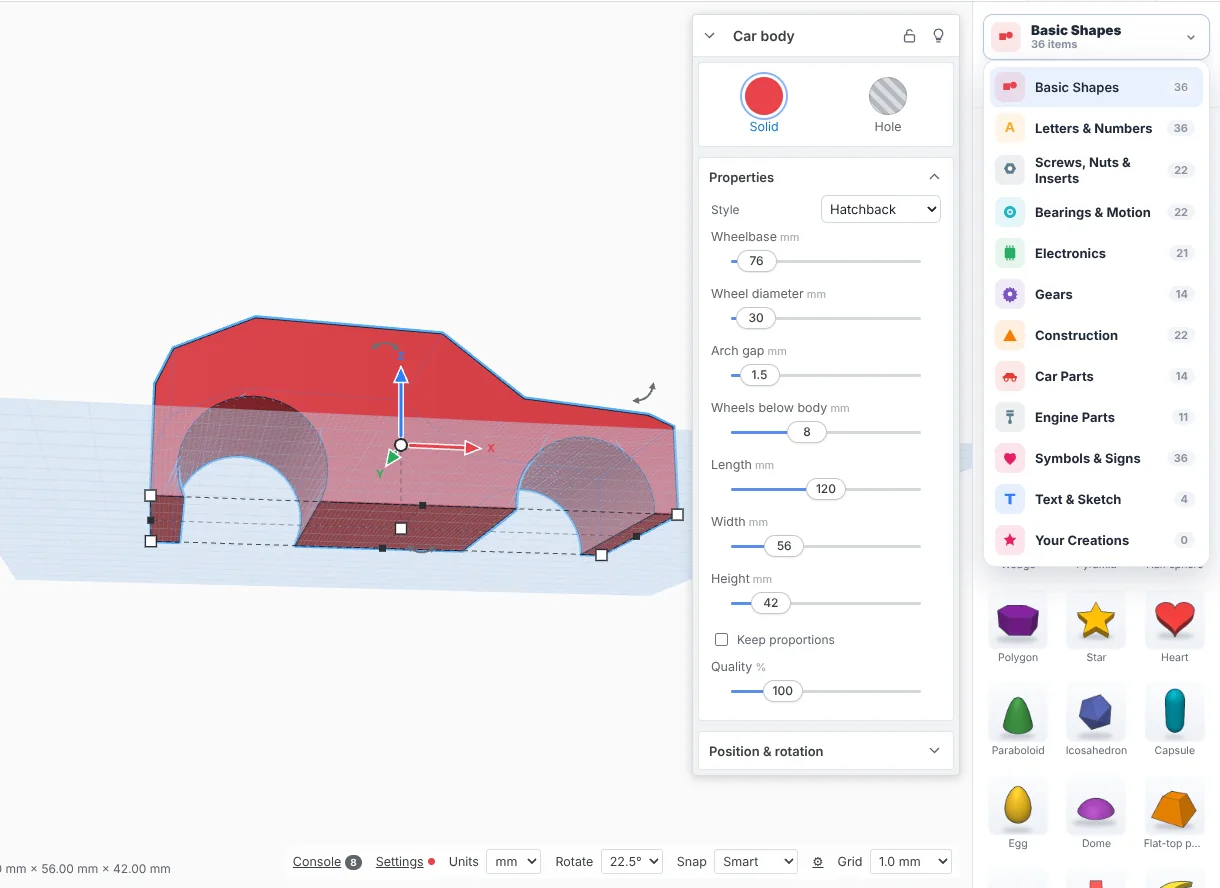Click the Console badge showing 8
The height and width of the screenshot is (888, 1220).
[x=353, y=862]
